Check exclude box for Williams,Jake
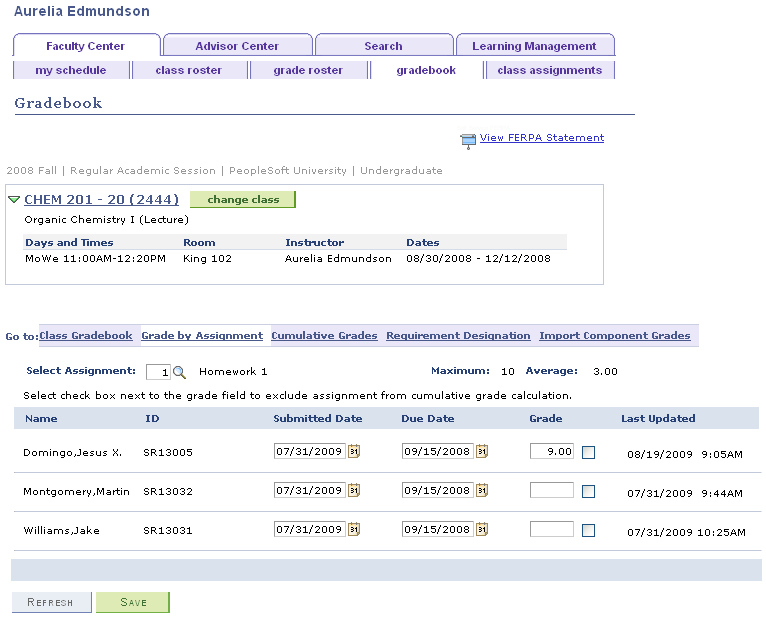 [x=589, y=531]
